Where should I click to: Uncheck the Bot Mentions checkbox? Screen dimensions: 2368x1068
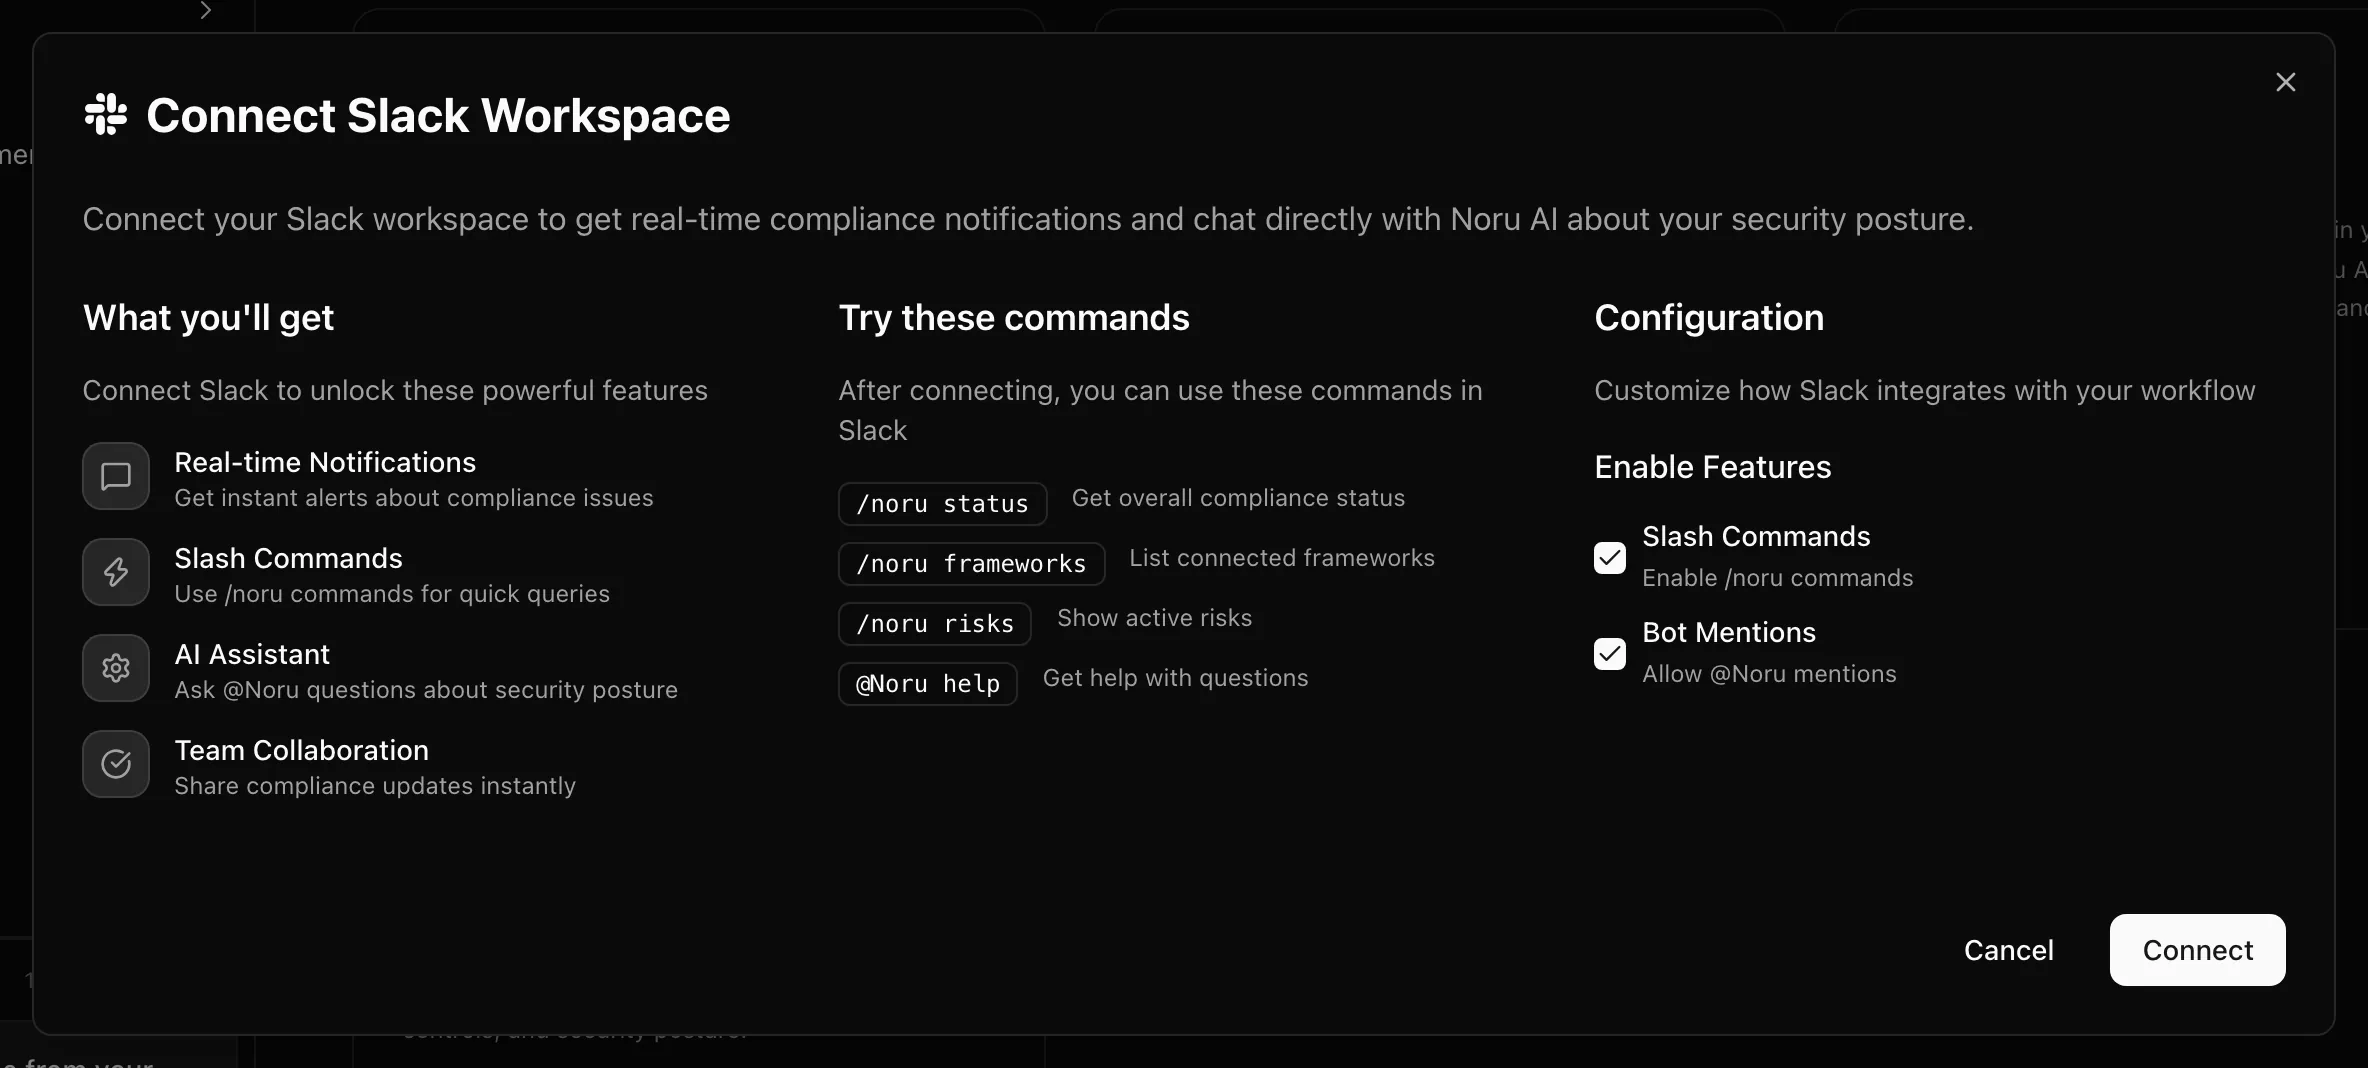pyautogui.click(x=1610, y=653)
